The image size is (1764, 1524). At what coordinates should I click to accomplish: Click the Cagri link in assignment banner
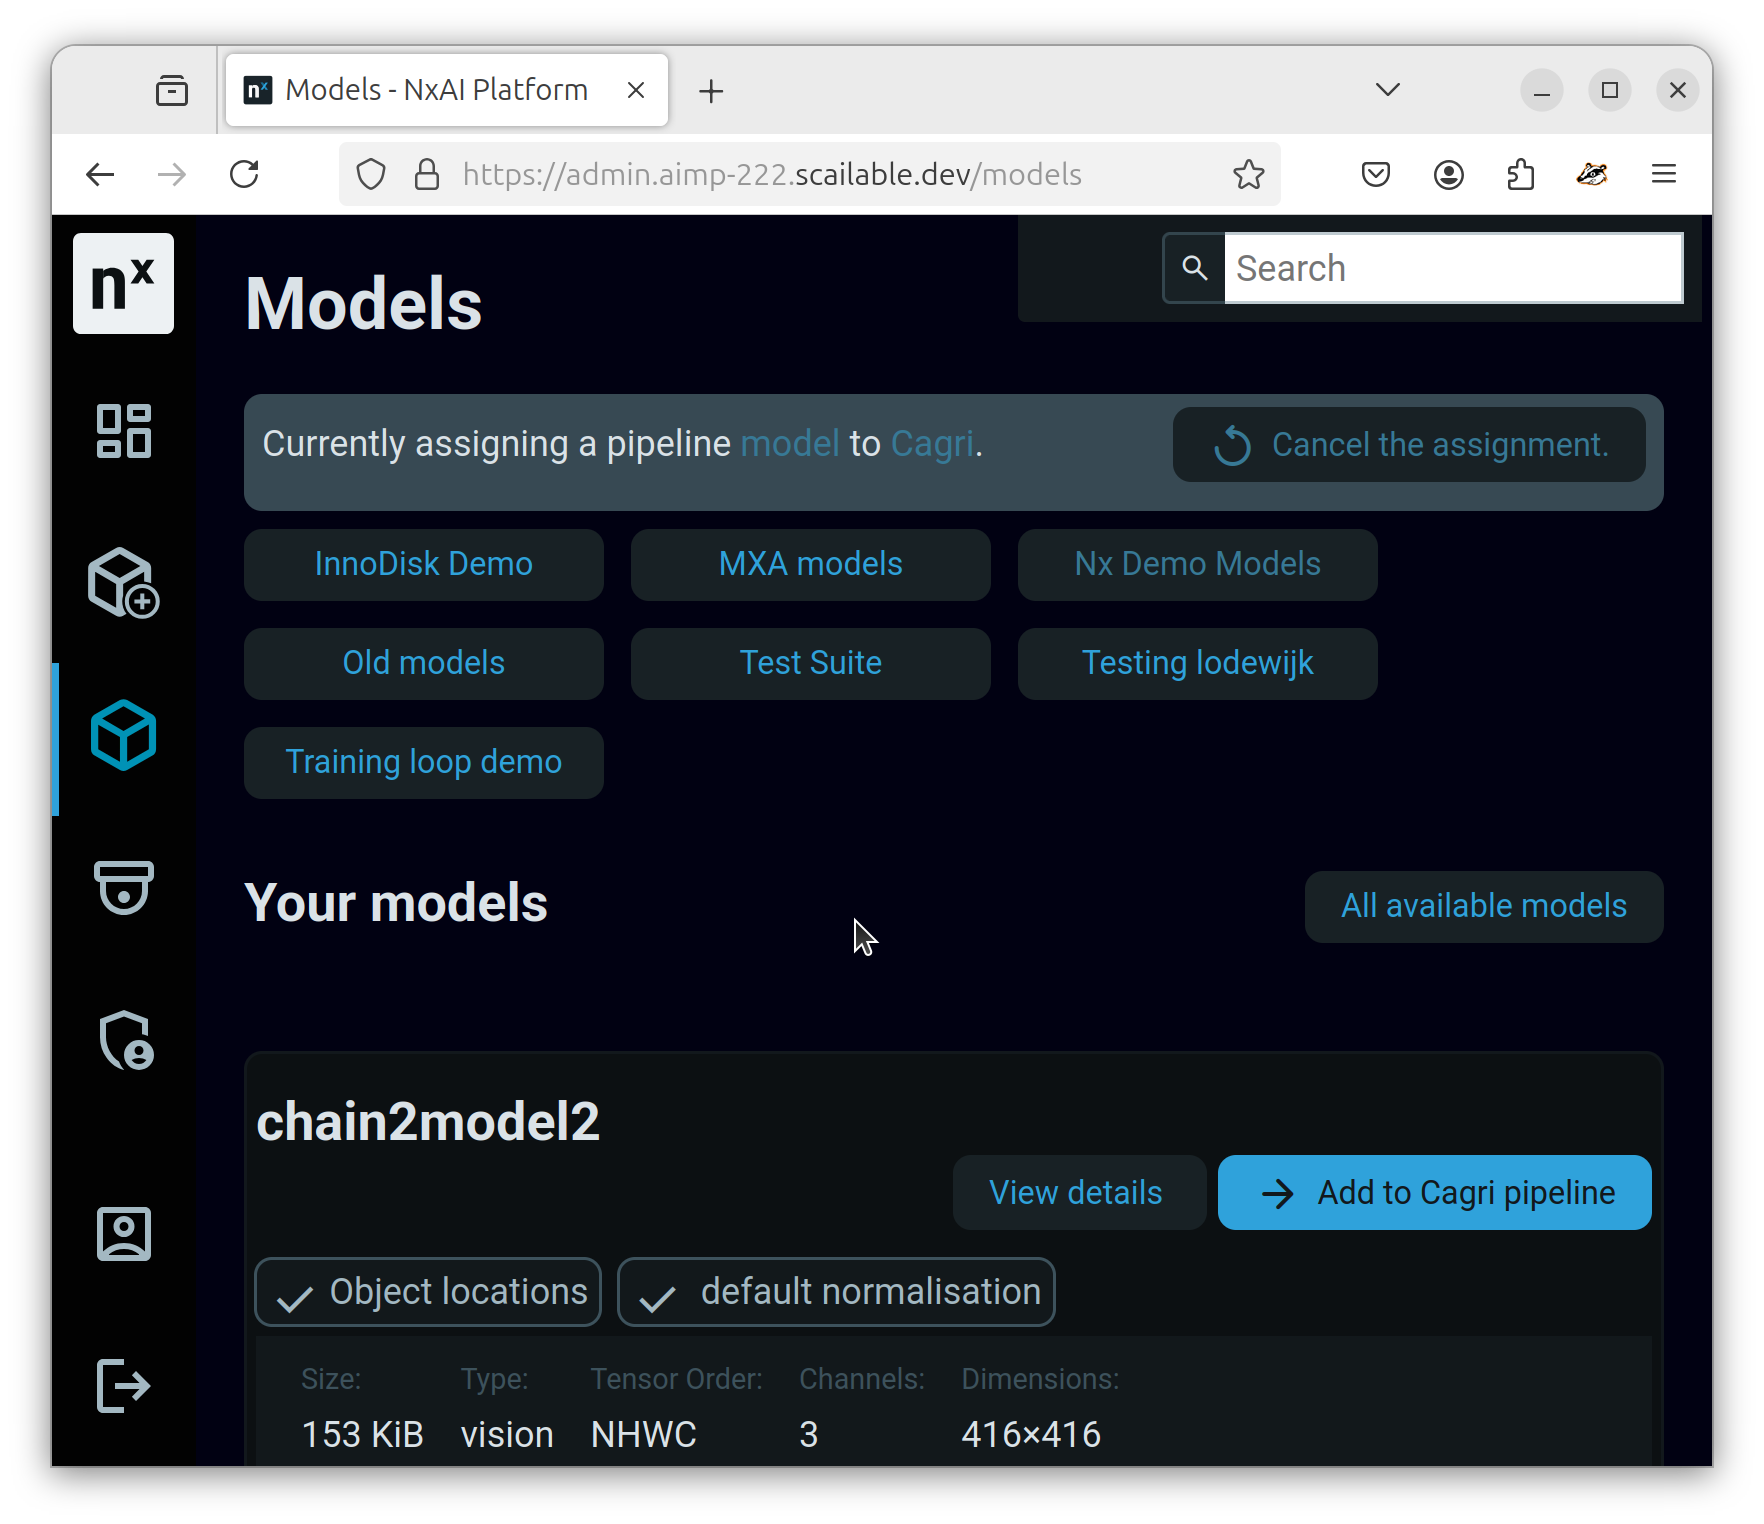[x=932, y=444]
